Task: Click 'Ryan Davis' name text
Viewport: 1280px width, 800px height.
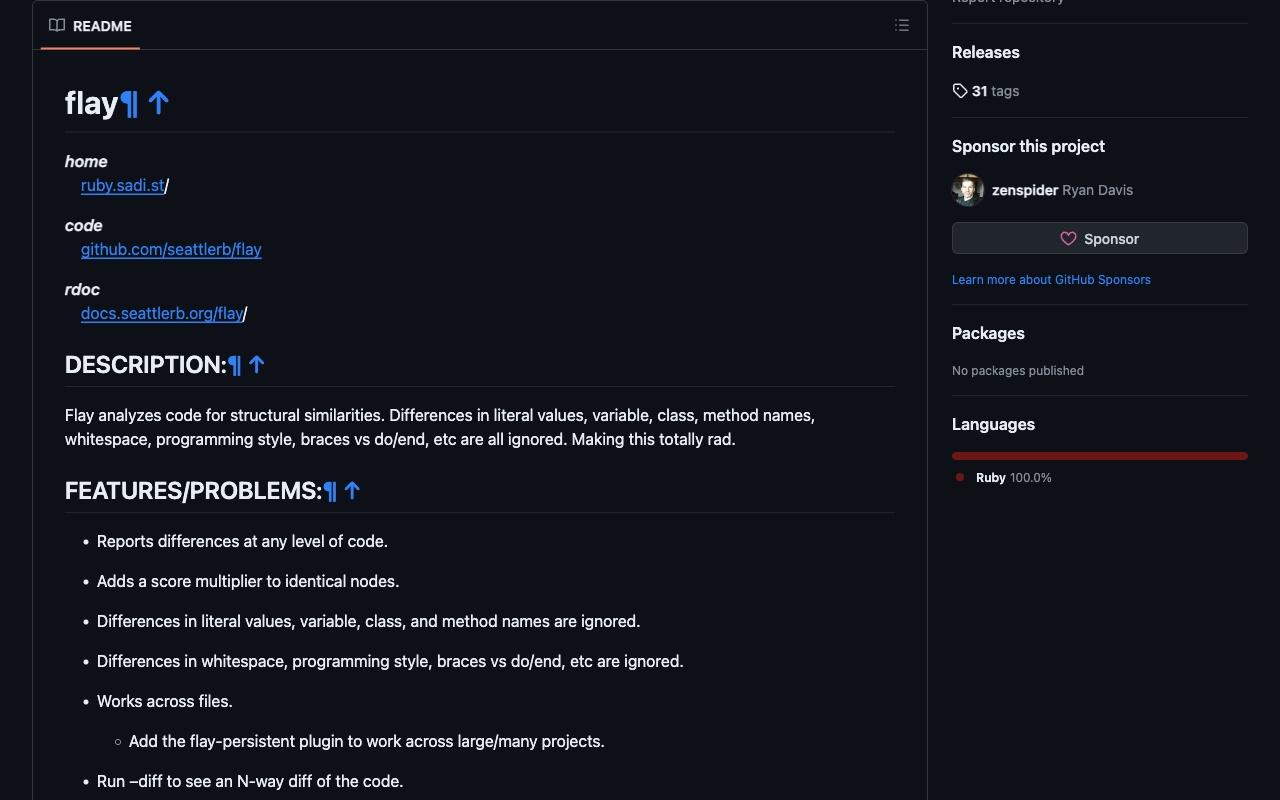Action: [x=1097, y=190]
